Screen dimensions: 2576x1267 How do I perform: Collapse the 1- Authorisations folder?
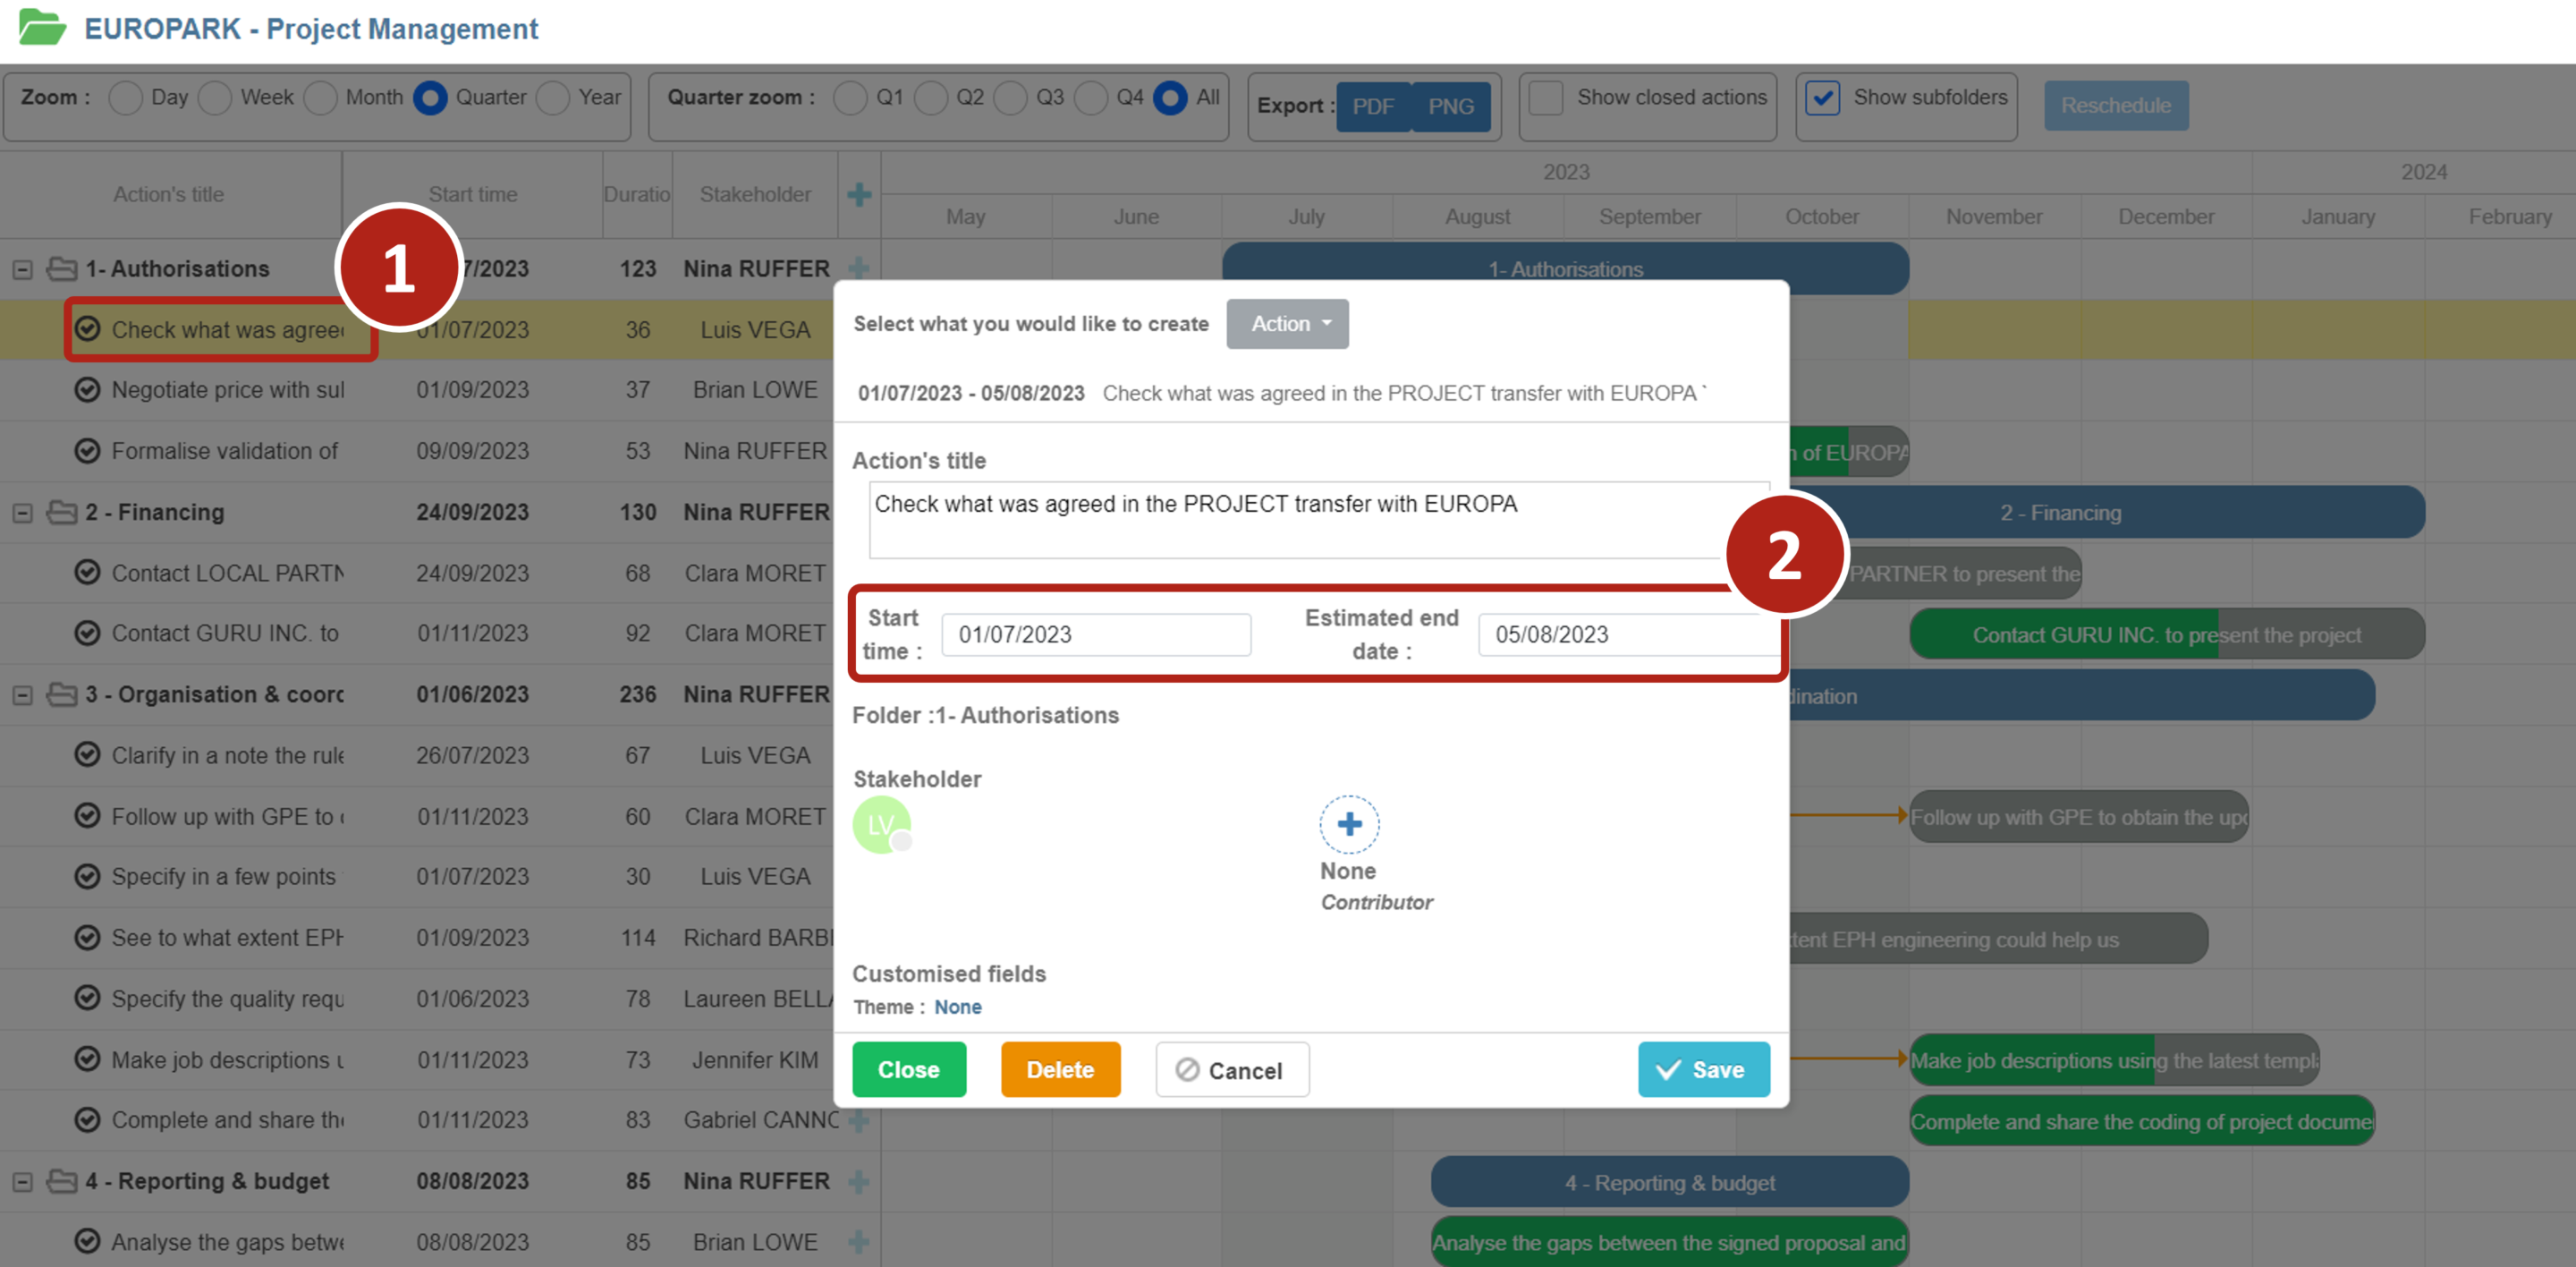pyautogui.click(x=22, y=269)
